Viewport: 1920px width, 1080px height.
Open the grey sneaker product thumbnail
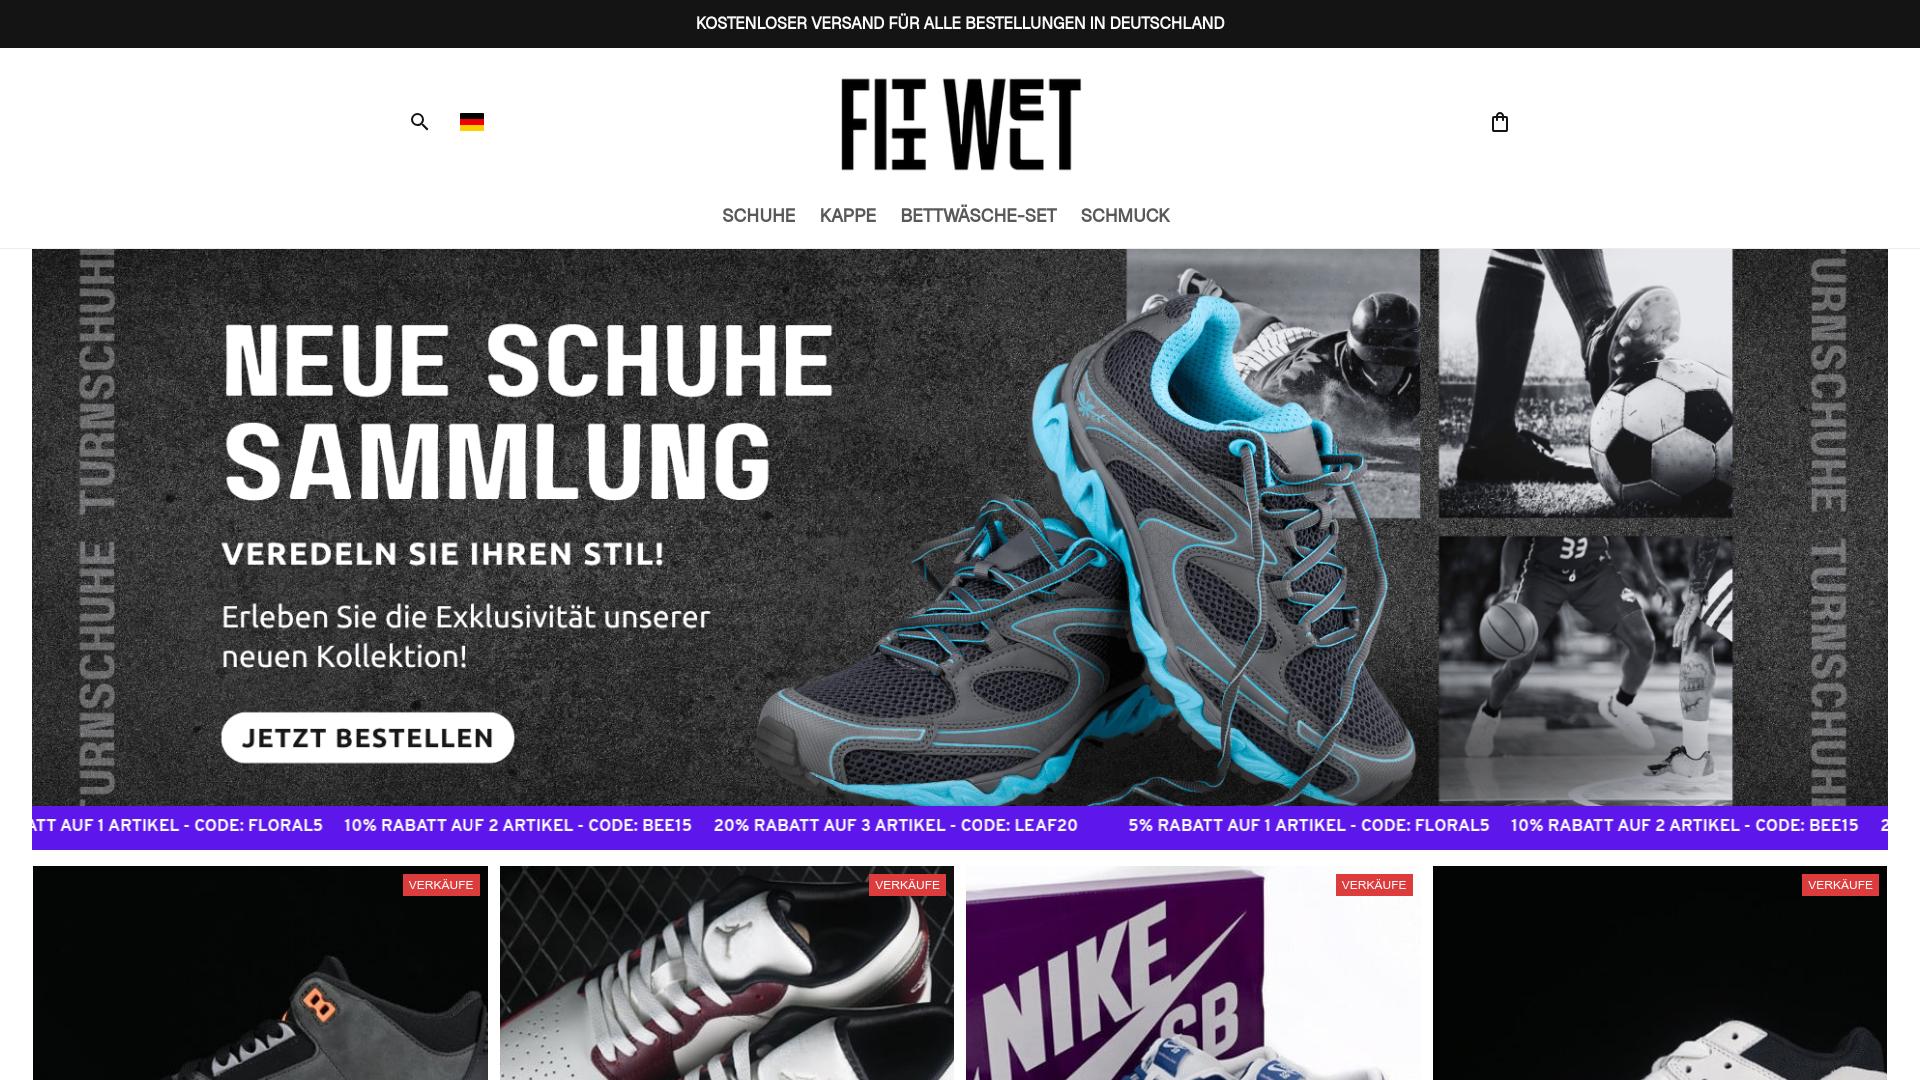coord(260,973)
